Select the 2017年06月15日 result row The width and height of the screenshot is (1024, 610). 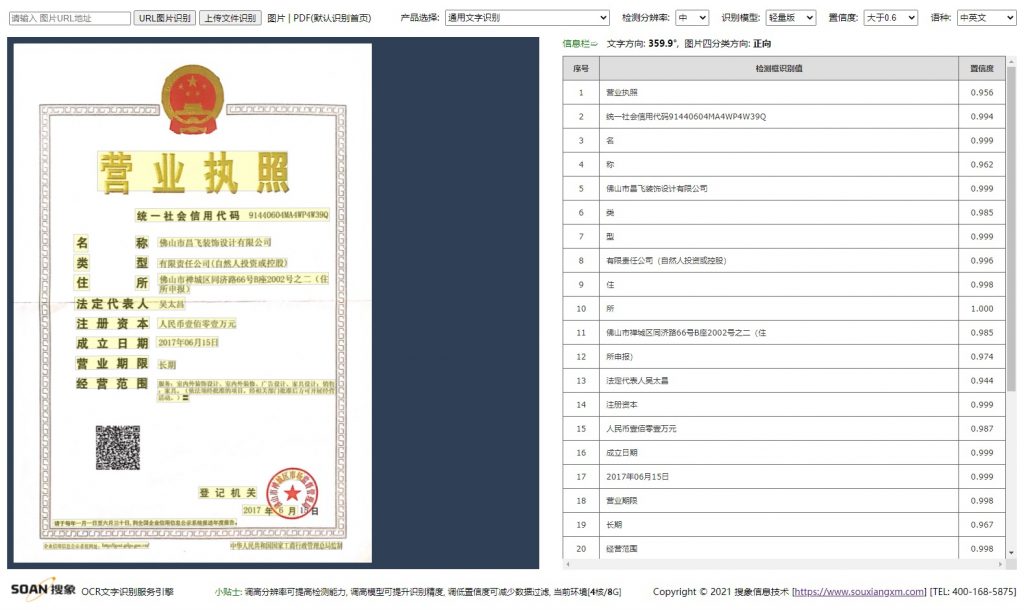pyautogui.click(x=784, y=477)
